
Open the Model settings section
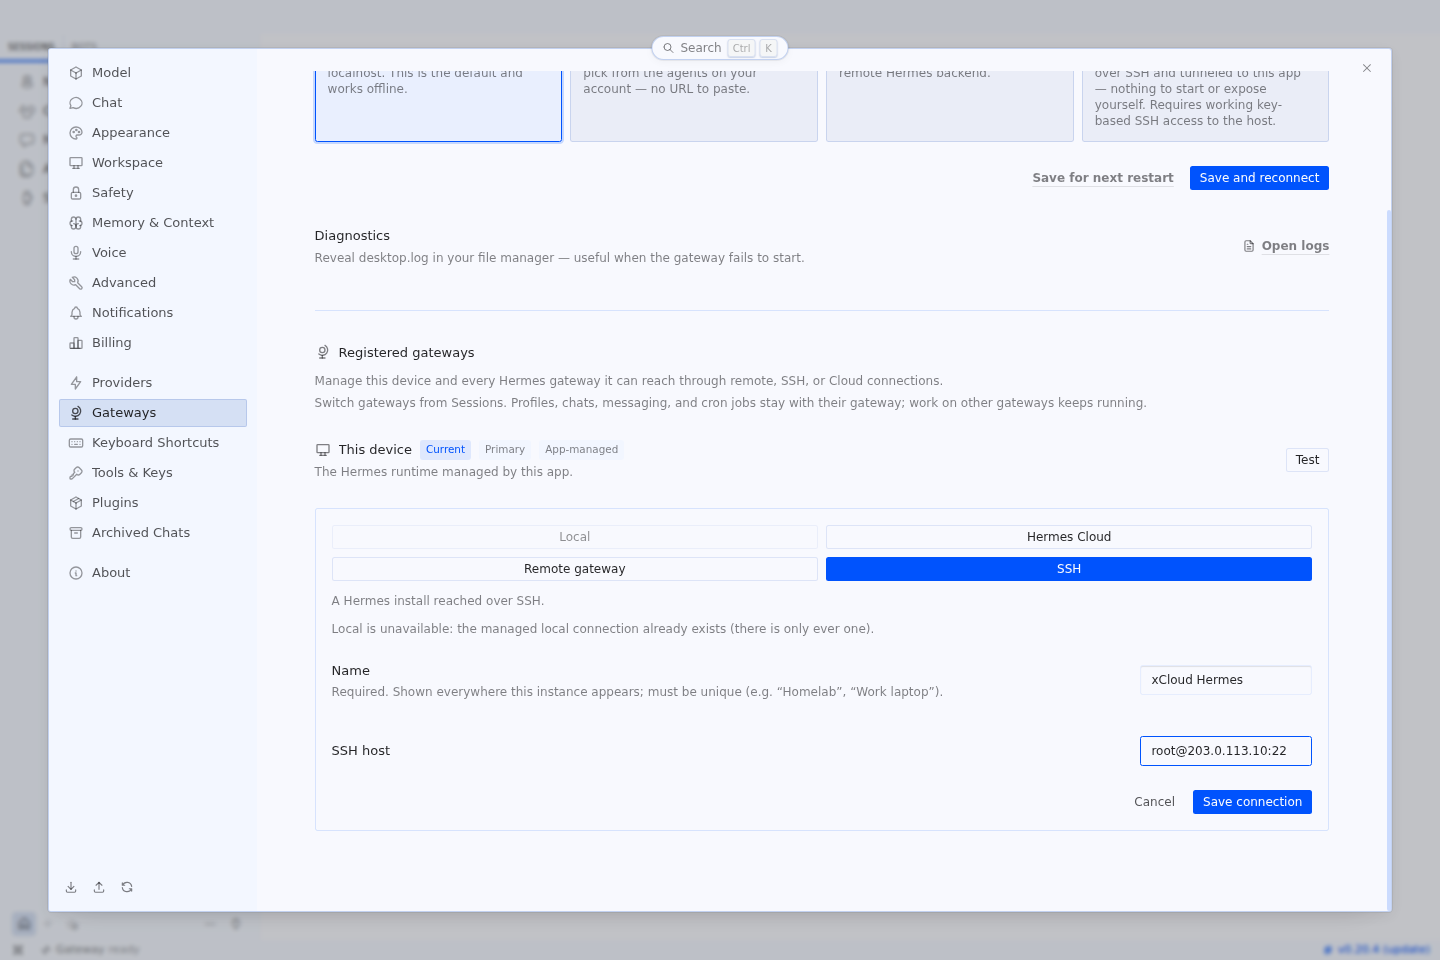coord(153,73)
